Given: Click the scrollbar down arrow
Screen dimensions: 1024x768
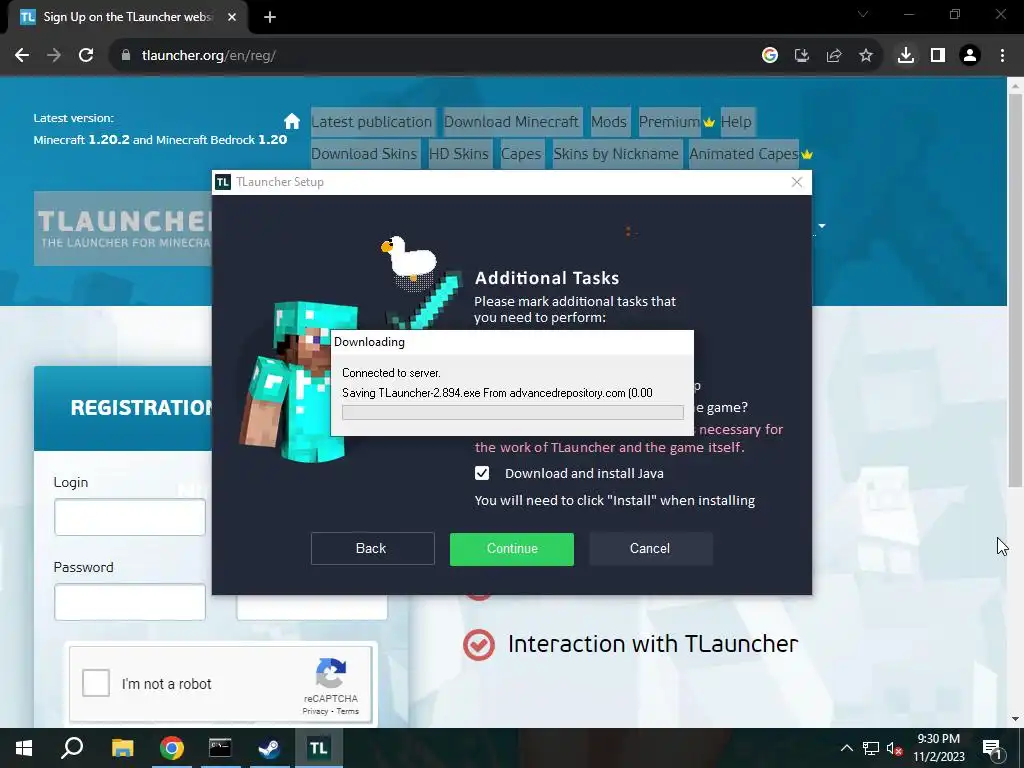Looking at the screenshot, I should pos(1014,719).
